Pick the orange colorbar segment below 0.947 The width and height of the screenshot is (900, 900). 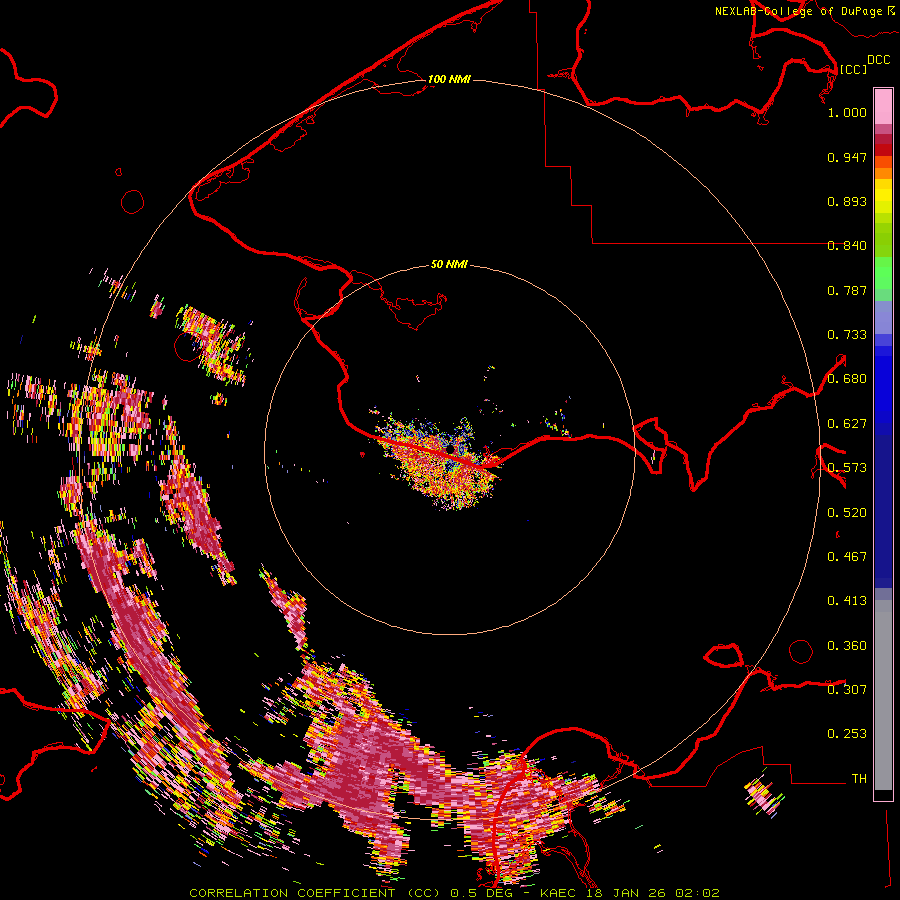coord(883,173)
